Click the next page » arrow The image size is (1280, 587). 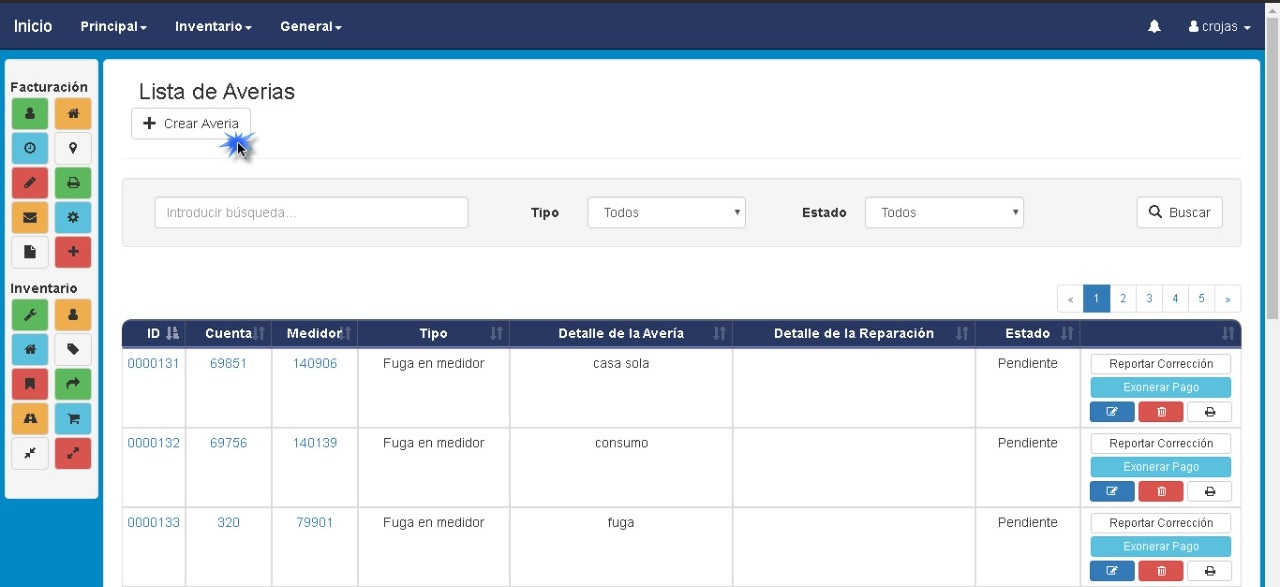[x=1227, y=298]
